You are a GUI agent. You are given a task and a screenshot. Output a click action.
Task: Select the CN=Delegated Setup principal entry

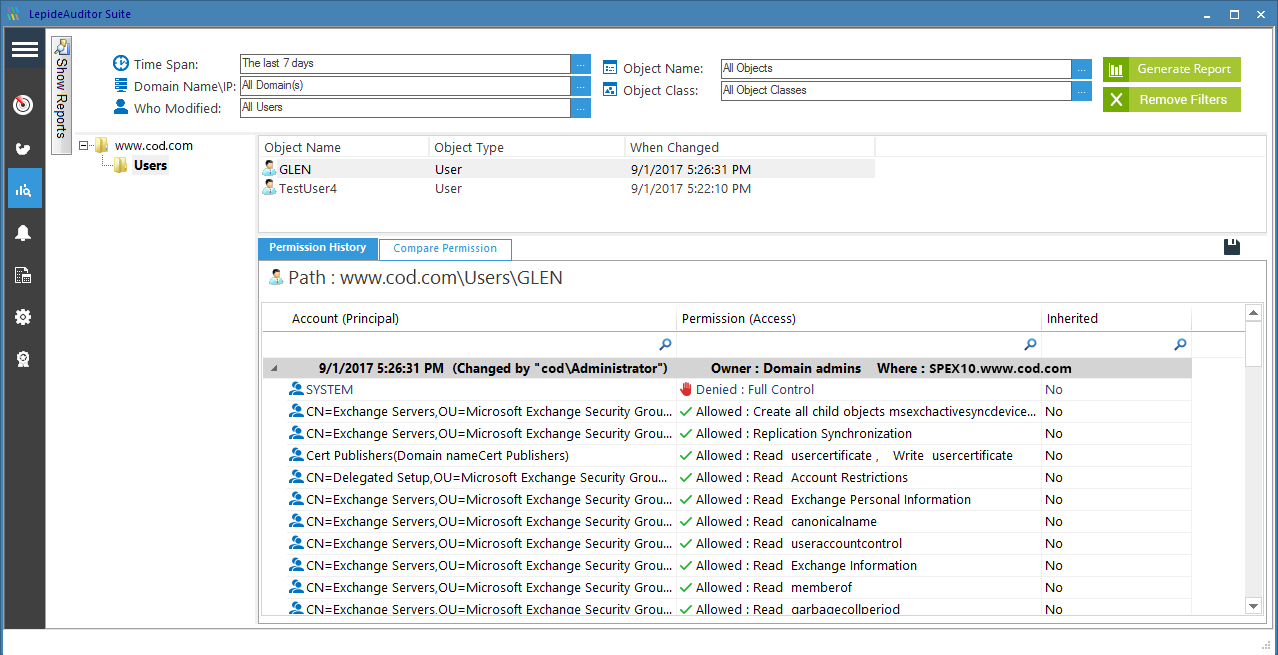pos(489,477)
